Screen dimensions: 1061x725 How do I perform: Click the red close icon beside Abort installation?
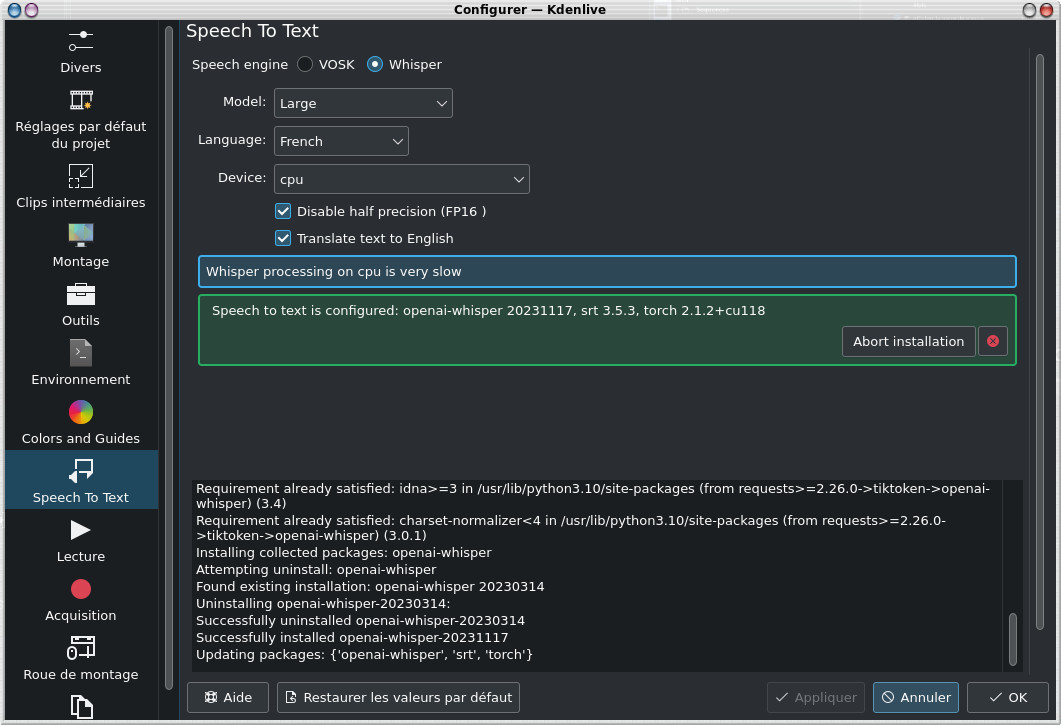click(993, 341)
